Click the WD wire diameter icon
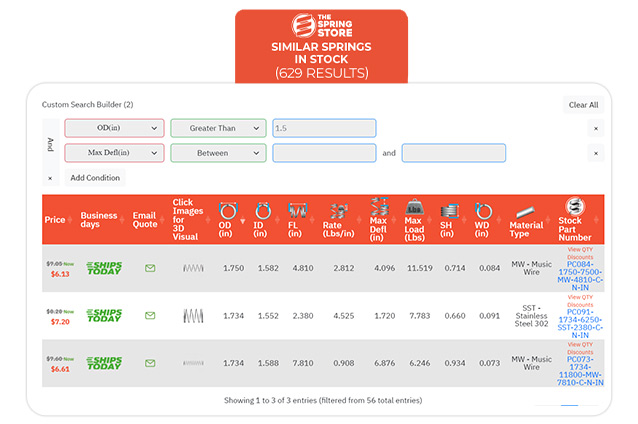 [x=483, y=211]
